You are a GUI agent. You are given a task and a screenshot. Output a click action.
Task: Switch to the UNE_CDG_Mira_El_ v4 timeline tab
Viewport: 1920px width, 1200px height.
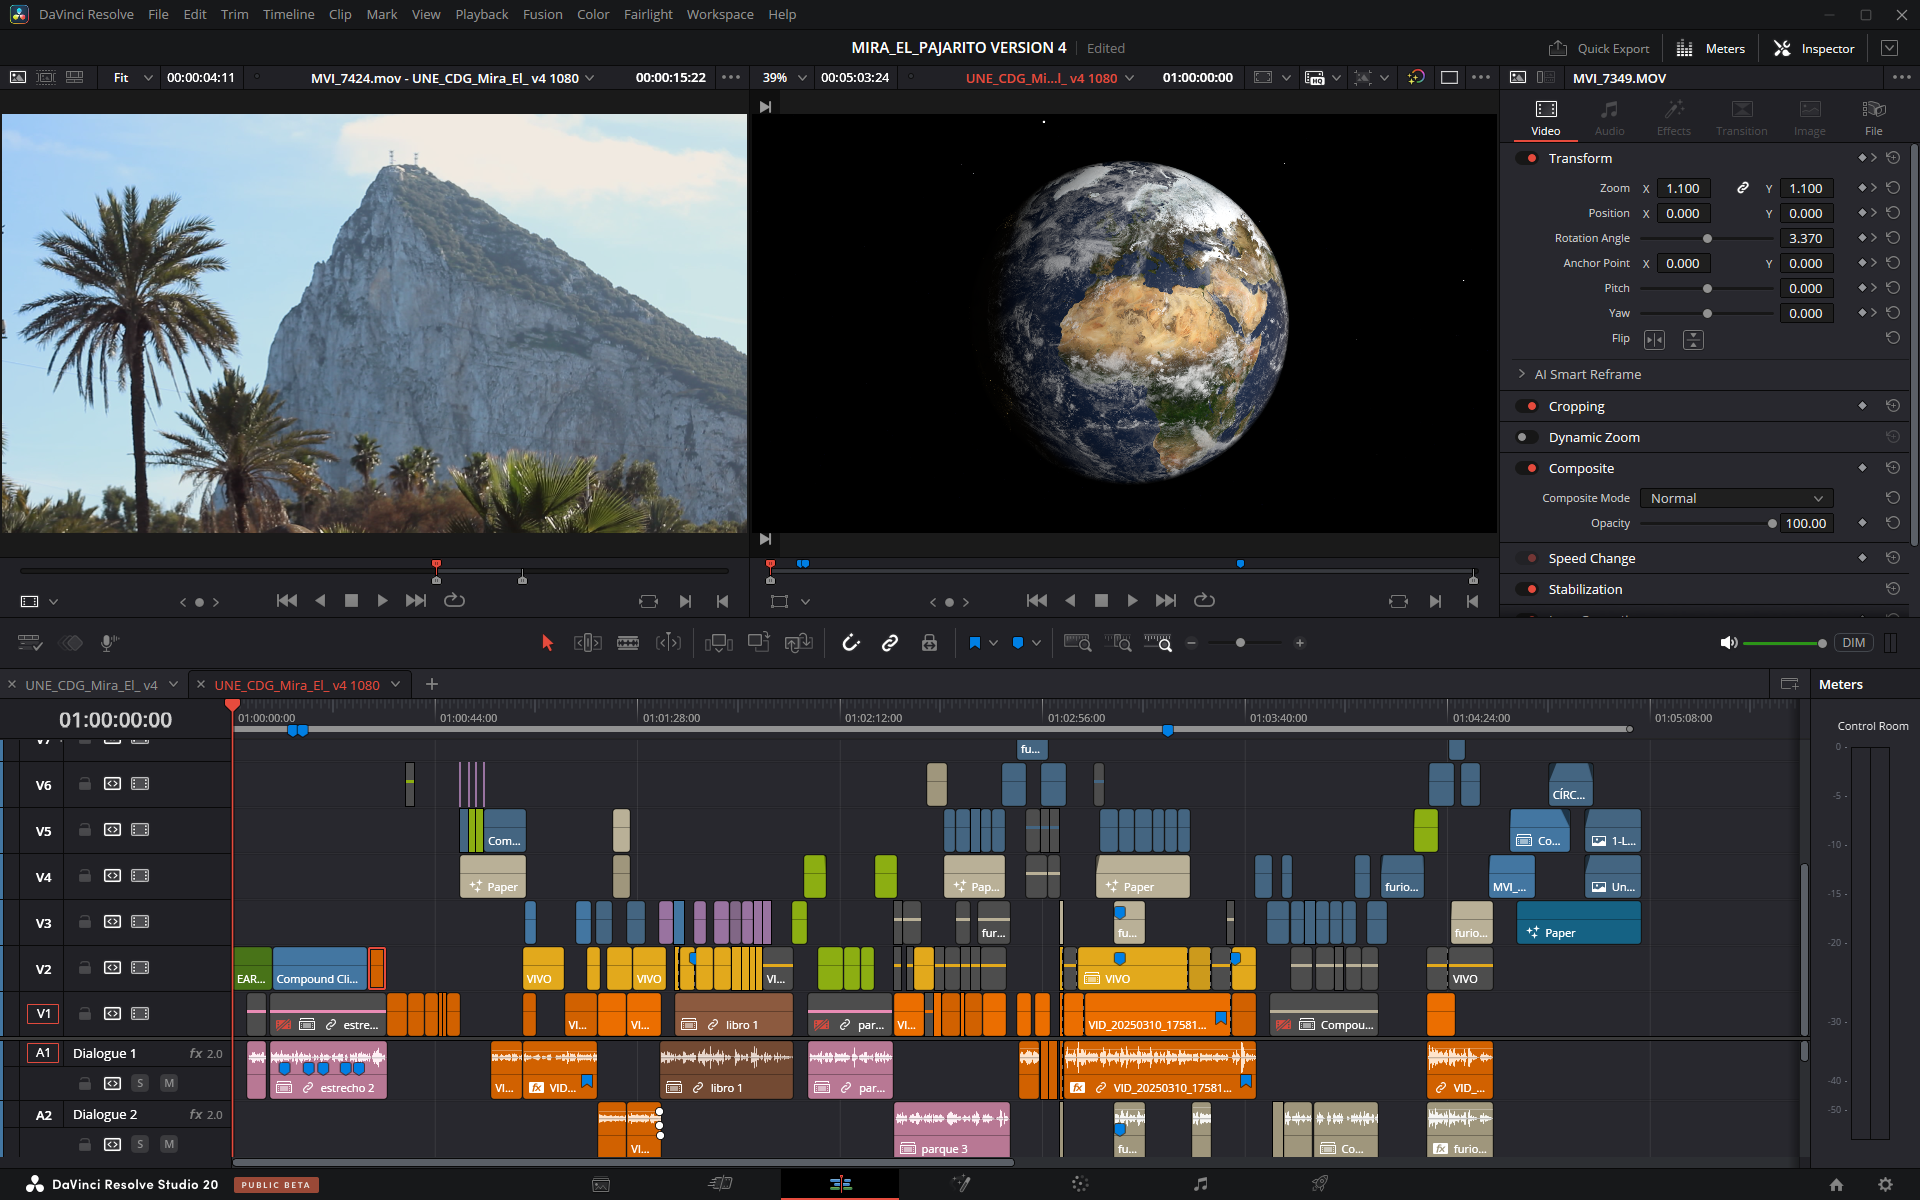coord(91,685)
